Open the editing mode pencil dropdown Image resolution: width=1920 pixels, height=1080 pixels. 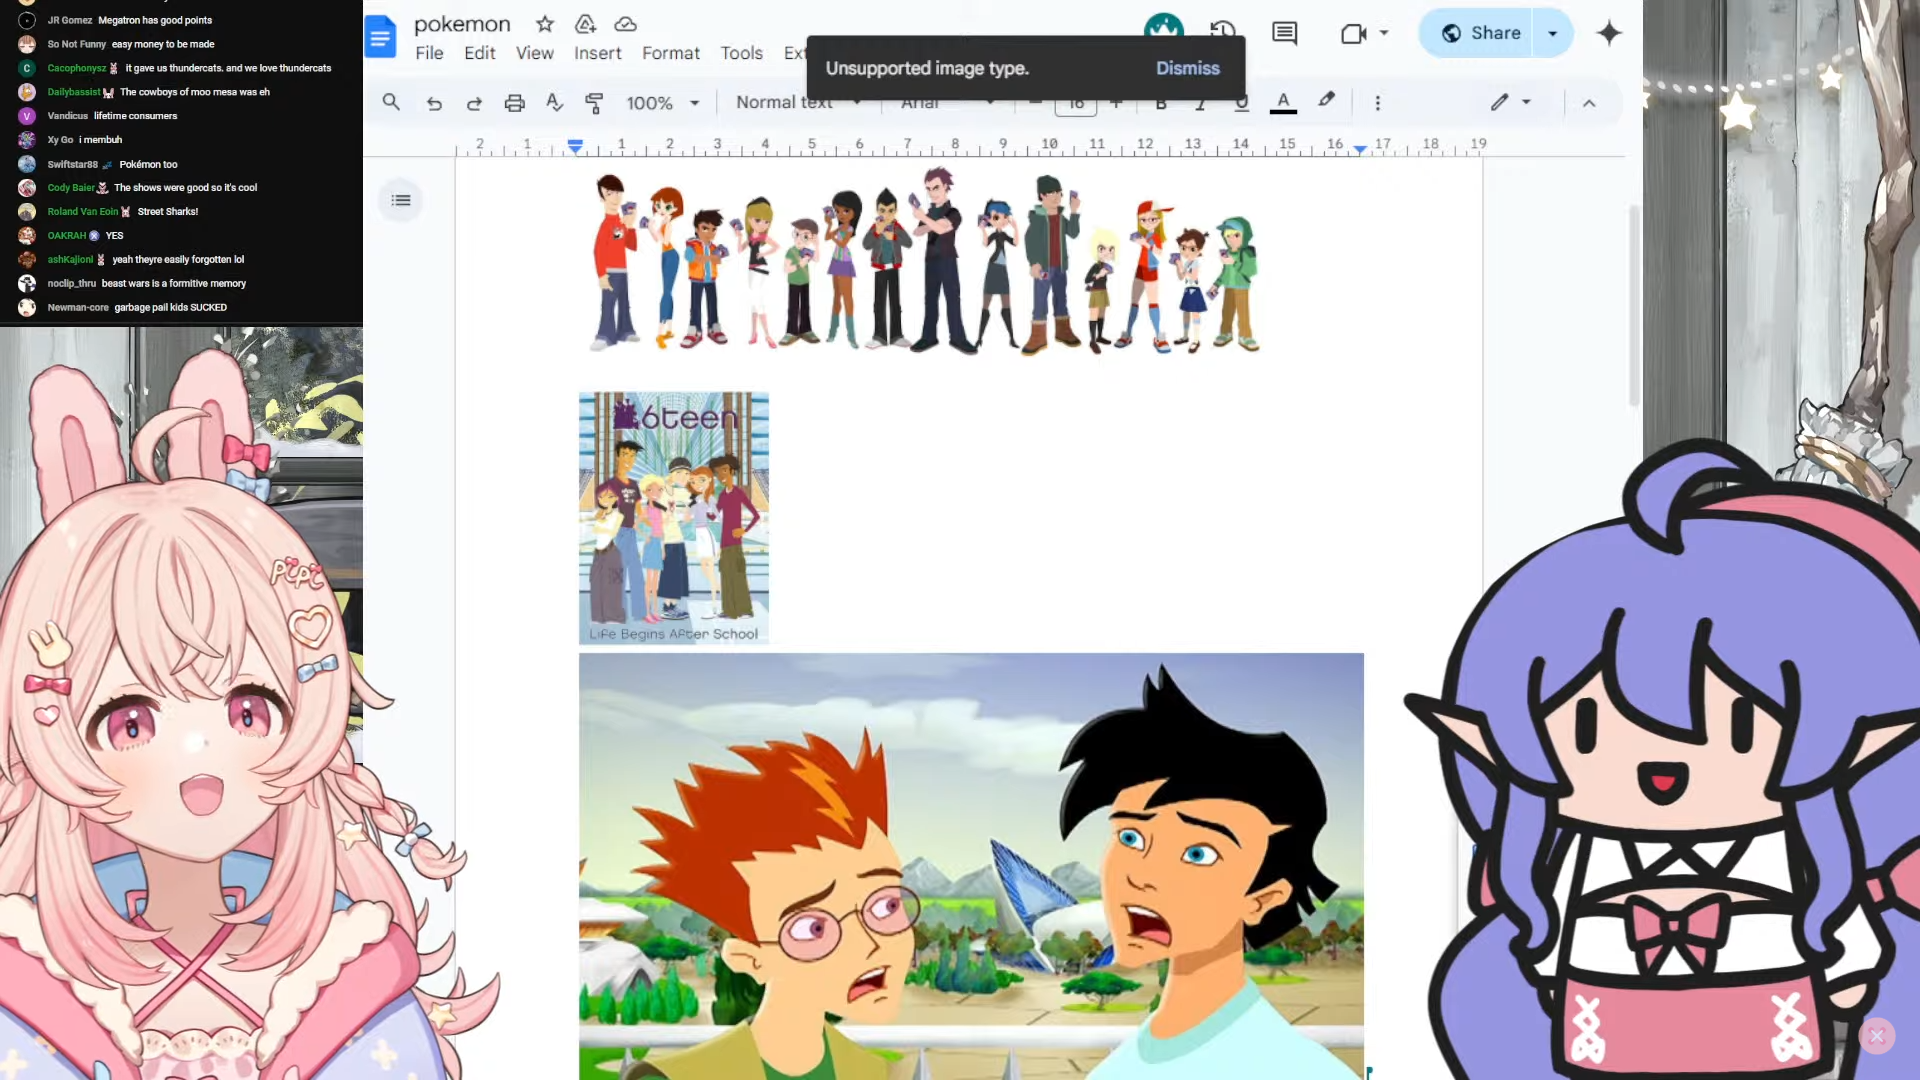click(1510, 102)
